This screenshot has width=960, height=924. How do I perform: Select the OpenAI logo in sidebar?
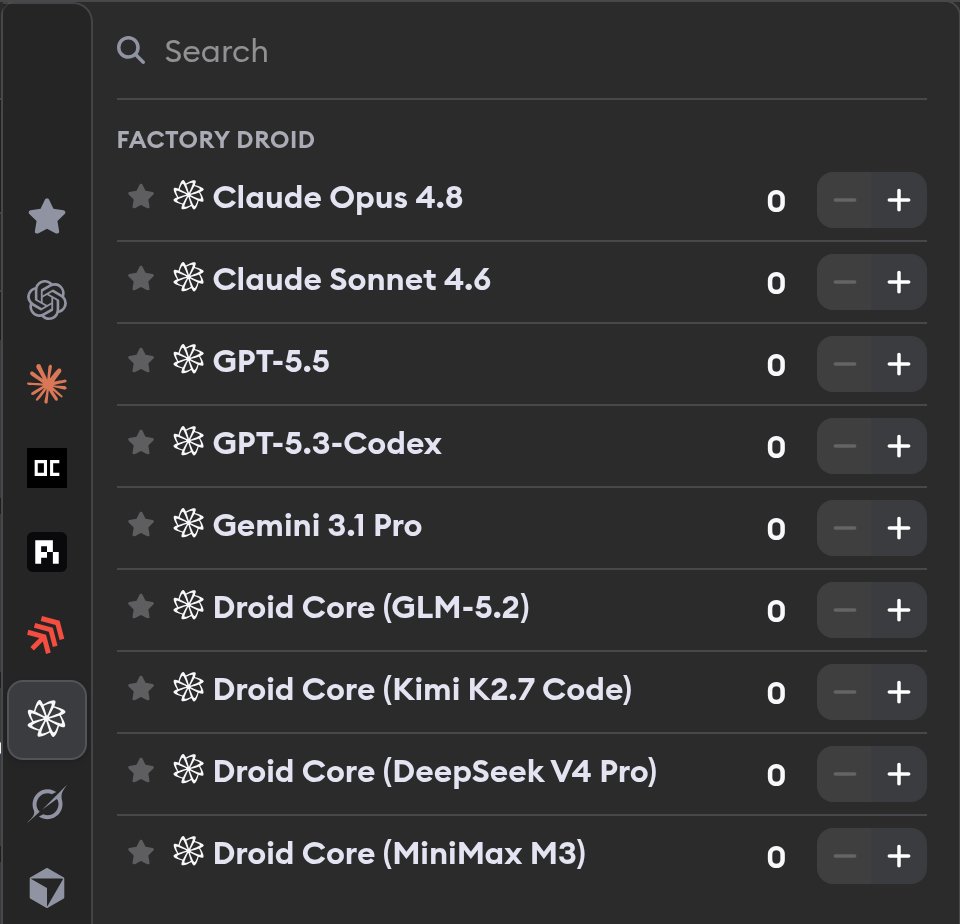click(47, 300)
